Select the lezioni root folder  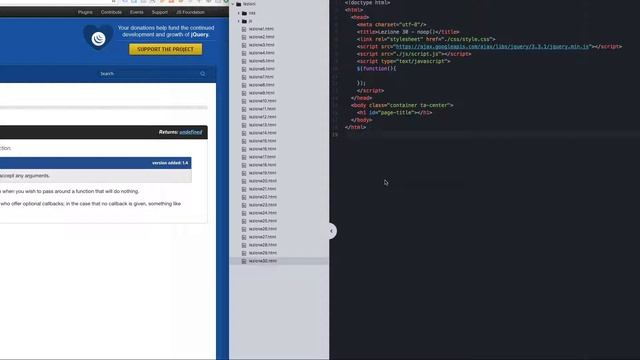pyautogui.click(x=249, y=4)
